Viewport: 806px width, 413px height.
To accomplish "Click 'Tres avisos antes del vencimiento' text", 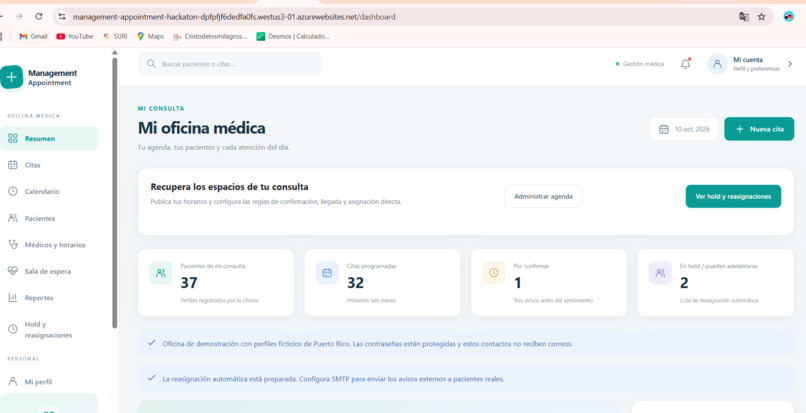I will [x=553, y=300].
